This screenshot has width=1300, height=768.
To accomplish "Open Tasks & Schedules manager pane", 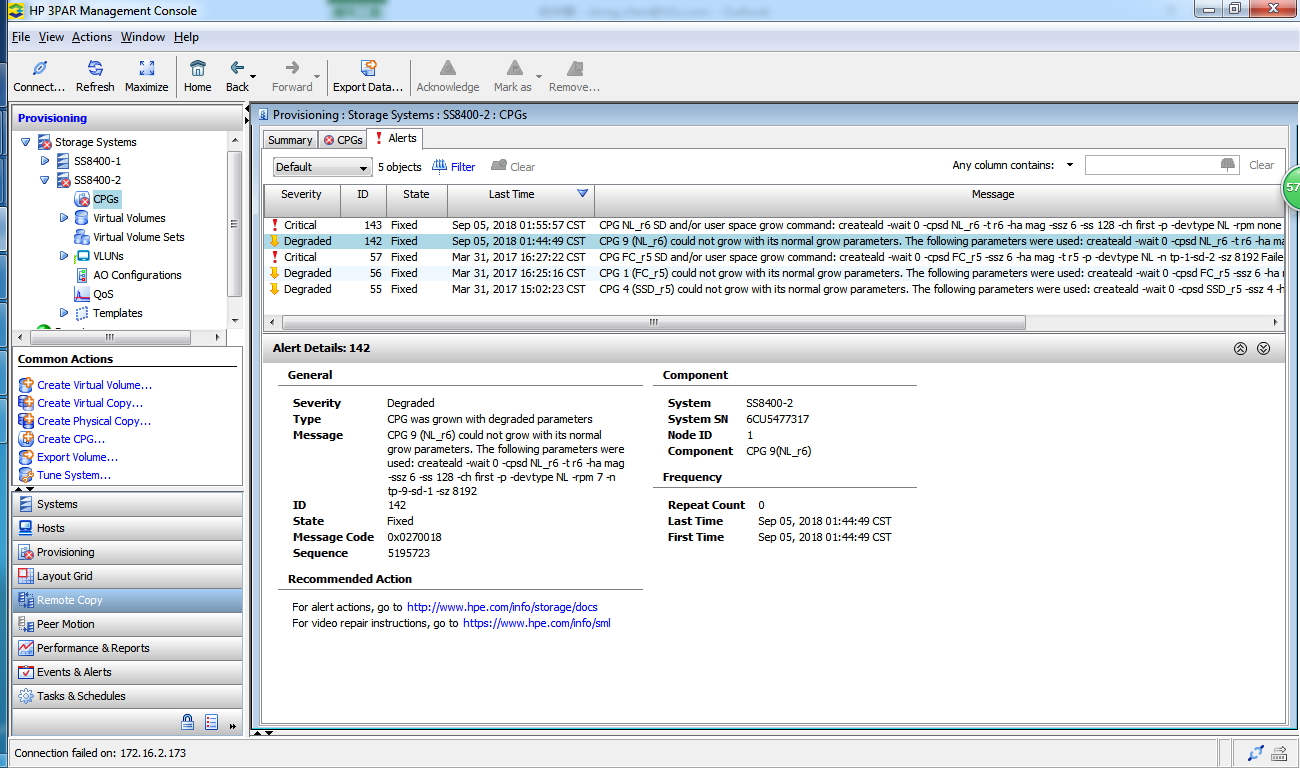I will (127, 696).
